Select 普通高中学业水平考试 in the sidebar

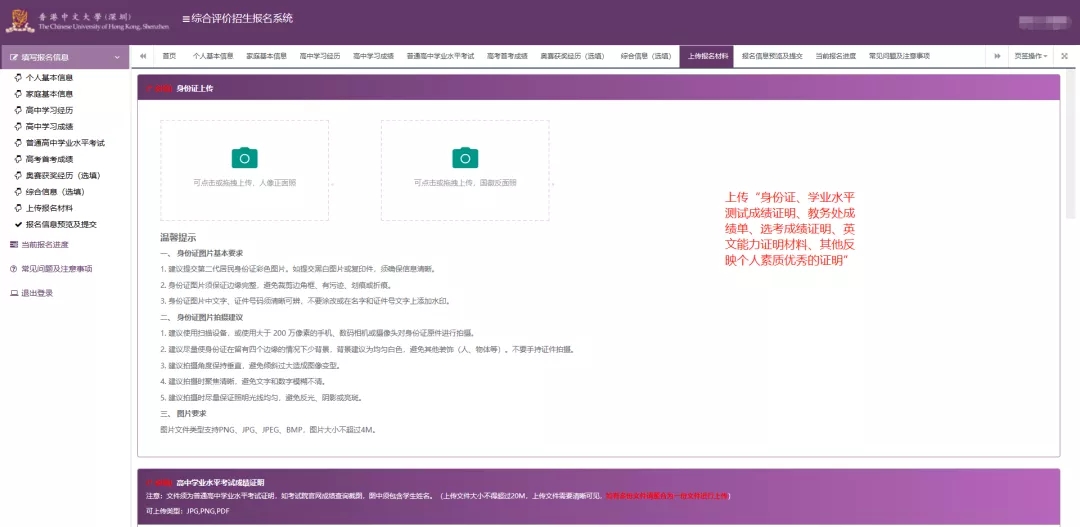(x=64, y=143)
